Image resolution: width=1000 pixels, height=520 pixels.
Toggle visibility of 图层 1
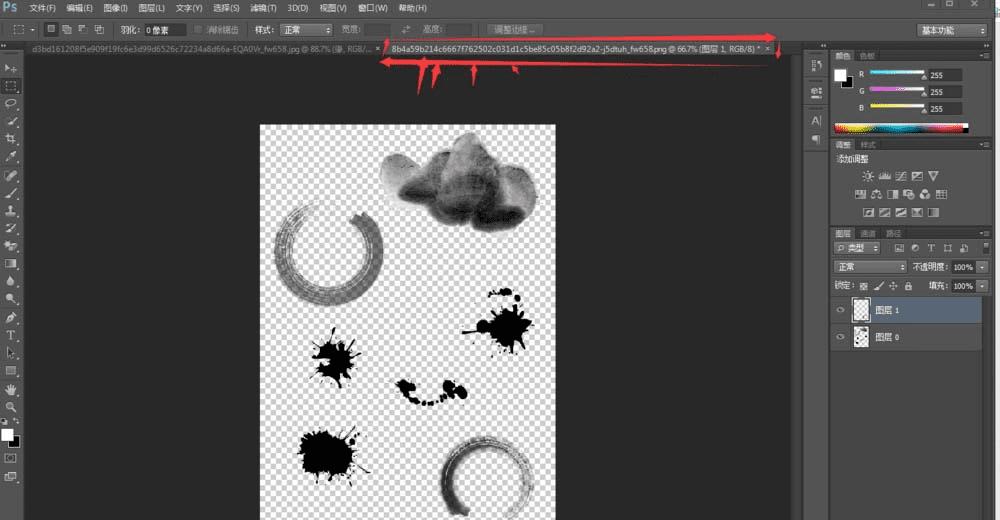coord(840,310)
